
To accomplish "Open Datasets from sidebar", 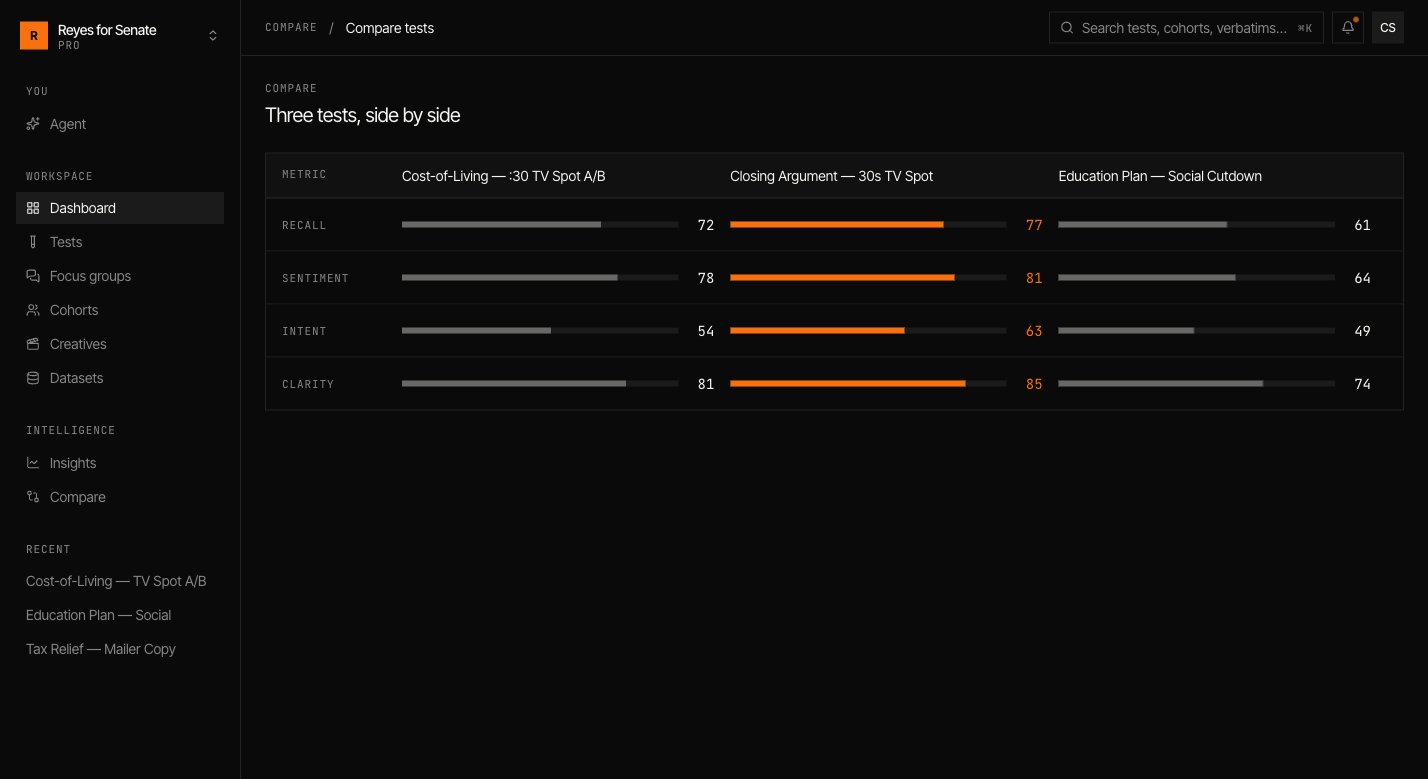I will pos(120,378).
